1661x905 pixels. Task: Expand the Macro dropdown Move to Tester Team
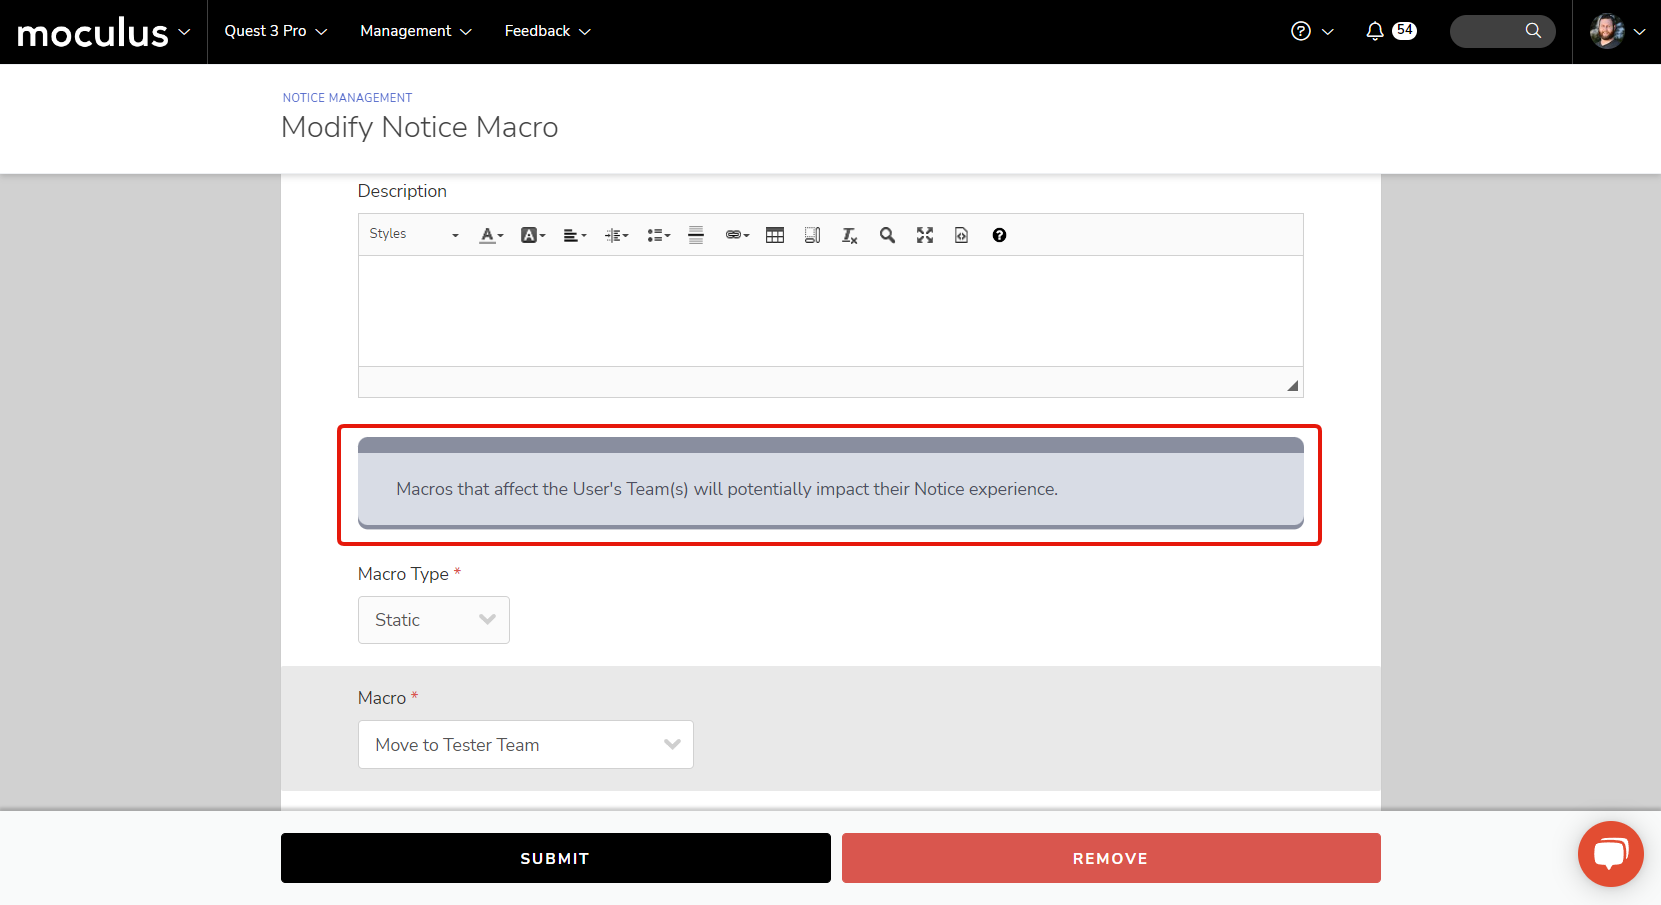coord(525,745)
